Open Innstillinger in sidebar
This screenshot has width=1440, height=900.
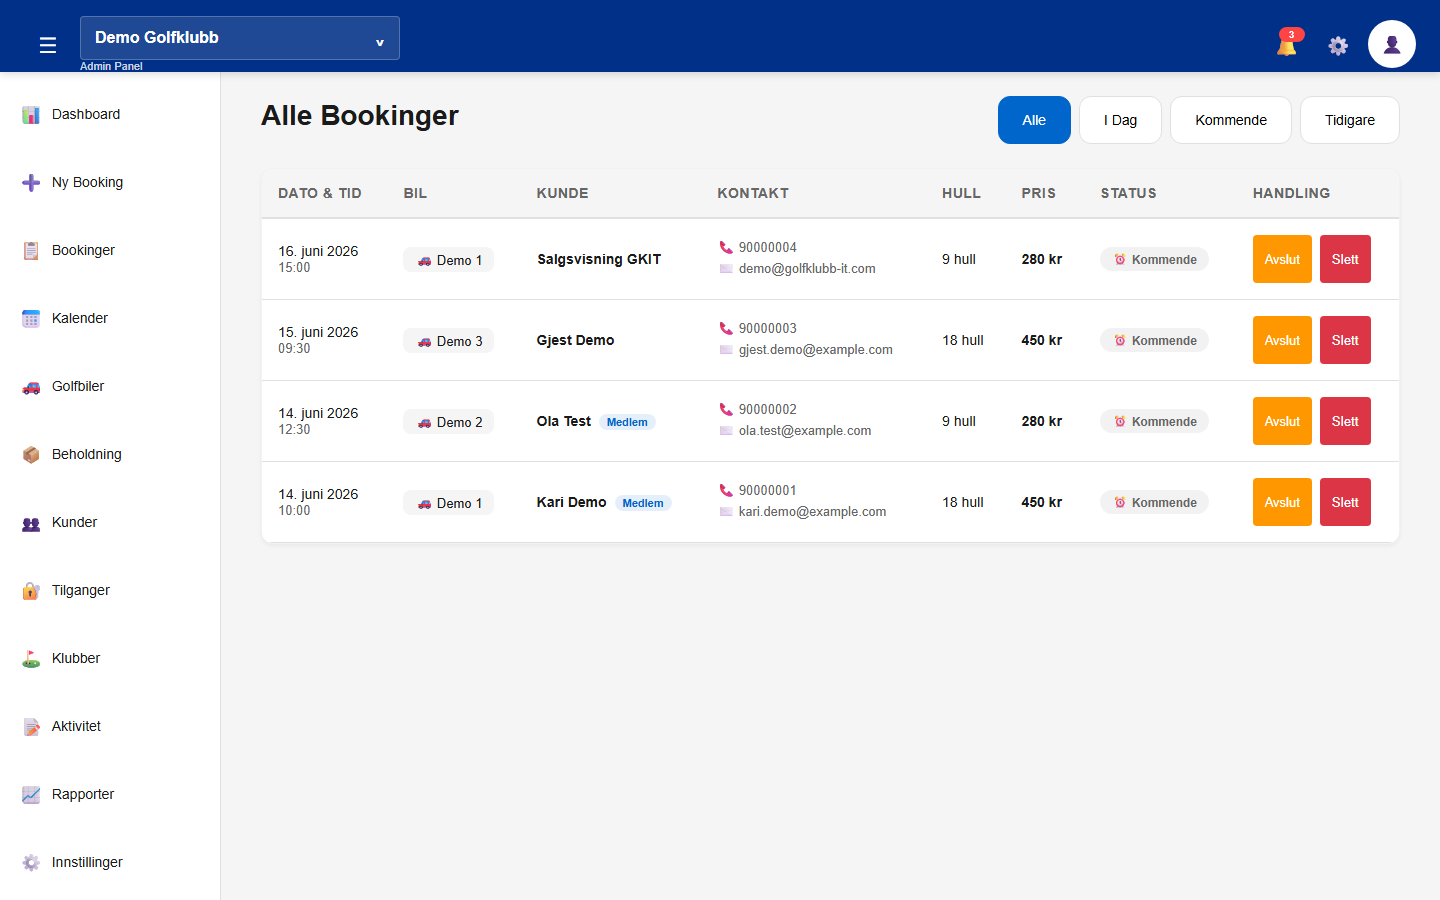[x=110, y=862]
